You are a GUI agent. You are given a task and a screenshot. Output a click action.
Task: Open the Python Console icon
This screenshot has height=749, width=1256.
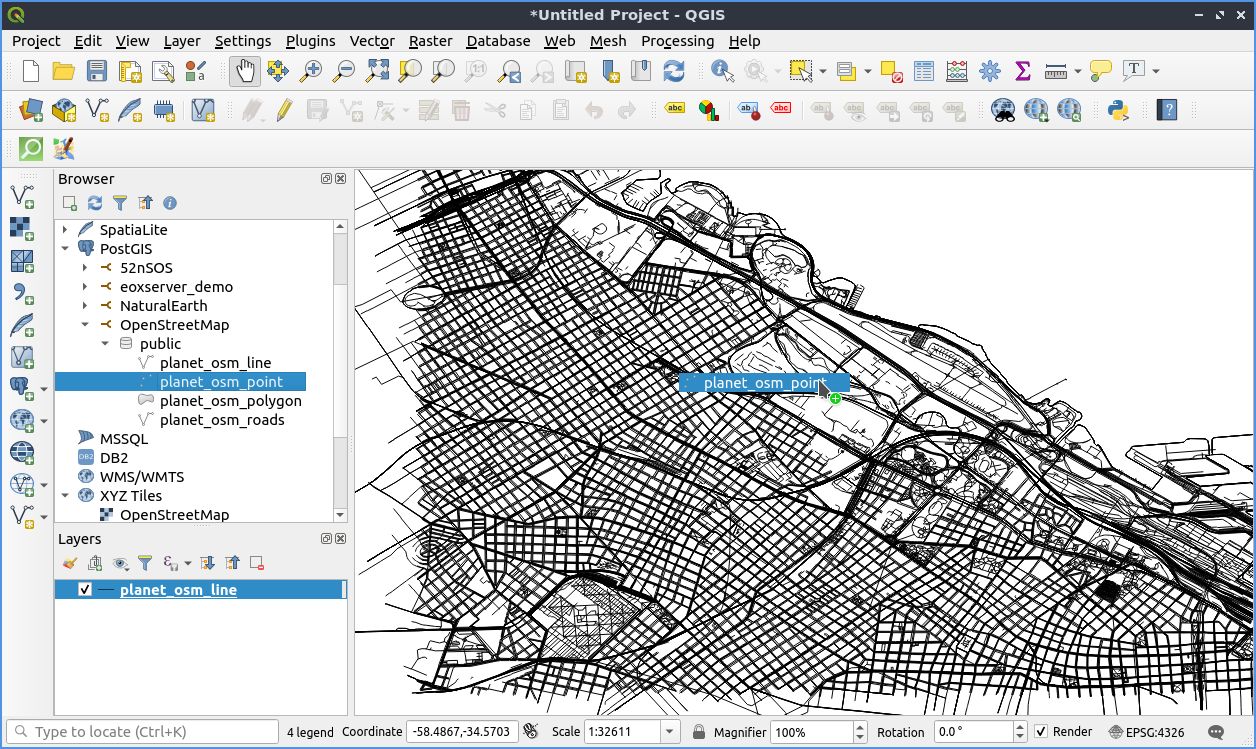(1118, 109)
